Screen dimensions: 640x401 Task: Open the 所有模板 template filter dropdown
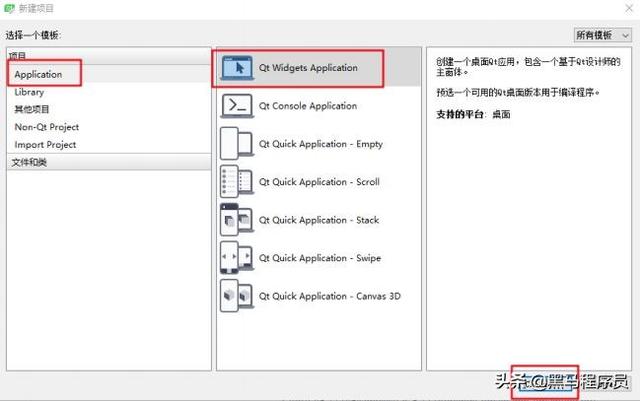603,35
